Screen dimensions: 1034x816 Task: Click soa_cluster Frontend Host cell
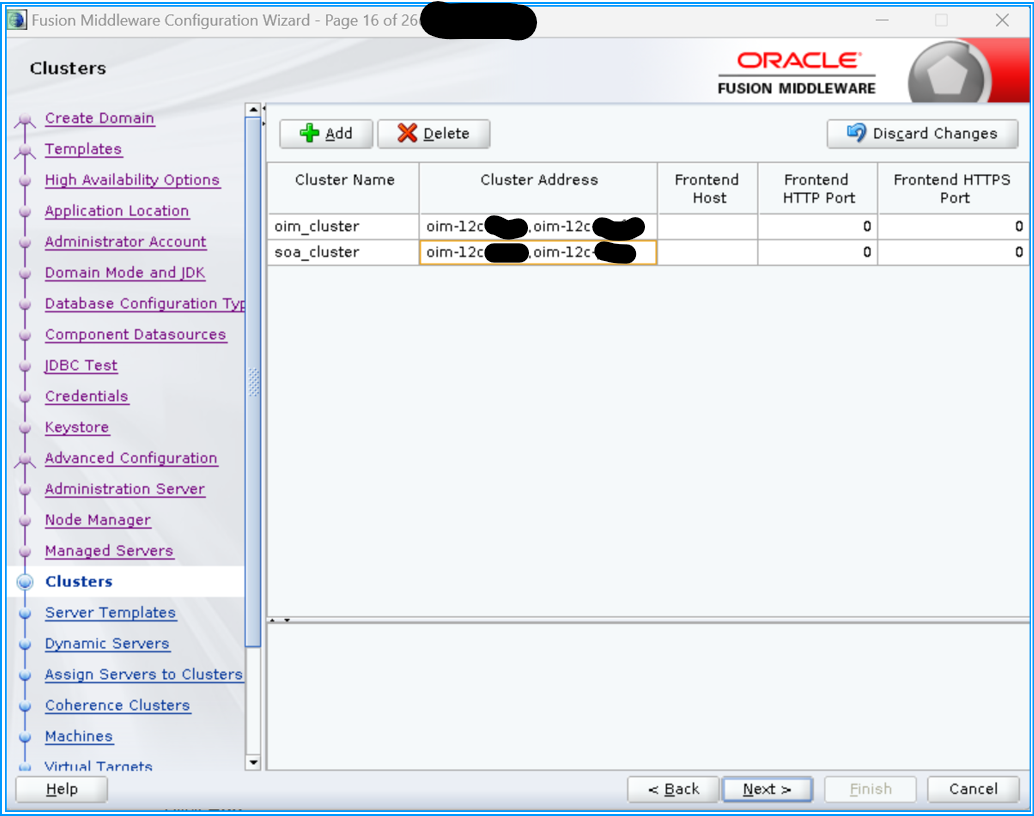[x=708, y=253]
